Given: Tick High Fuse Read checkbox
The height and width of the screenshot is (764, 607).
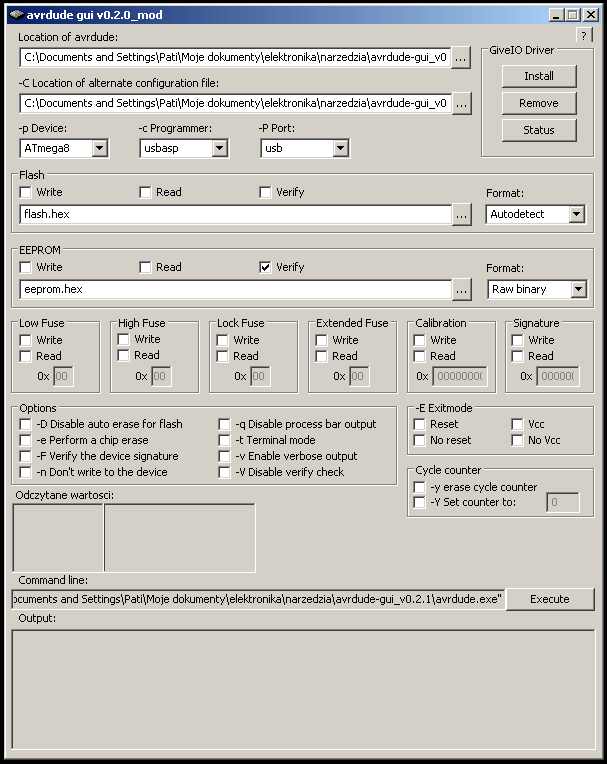Looking at the screenshot, I should 124,355.
